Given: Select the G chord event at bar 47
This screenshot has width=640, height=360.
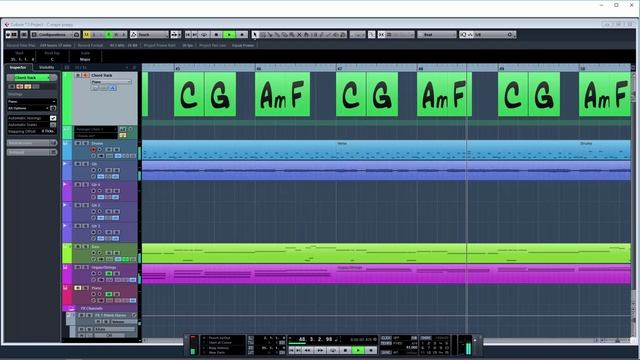Looking at the screenshot, I should coord(382,94).
